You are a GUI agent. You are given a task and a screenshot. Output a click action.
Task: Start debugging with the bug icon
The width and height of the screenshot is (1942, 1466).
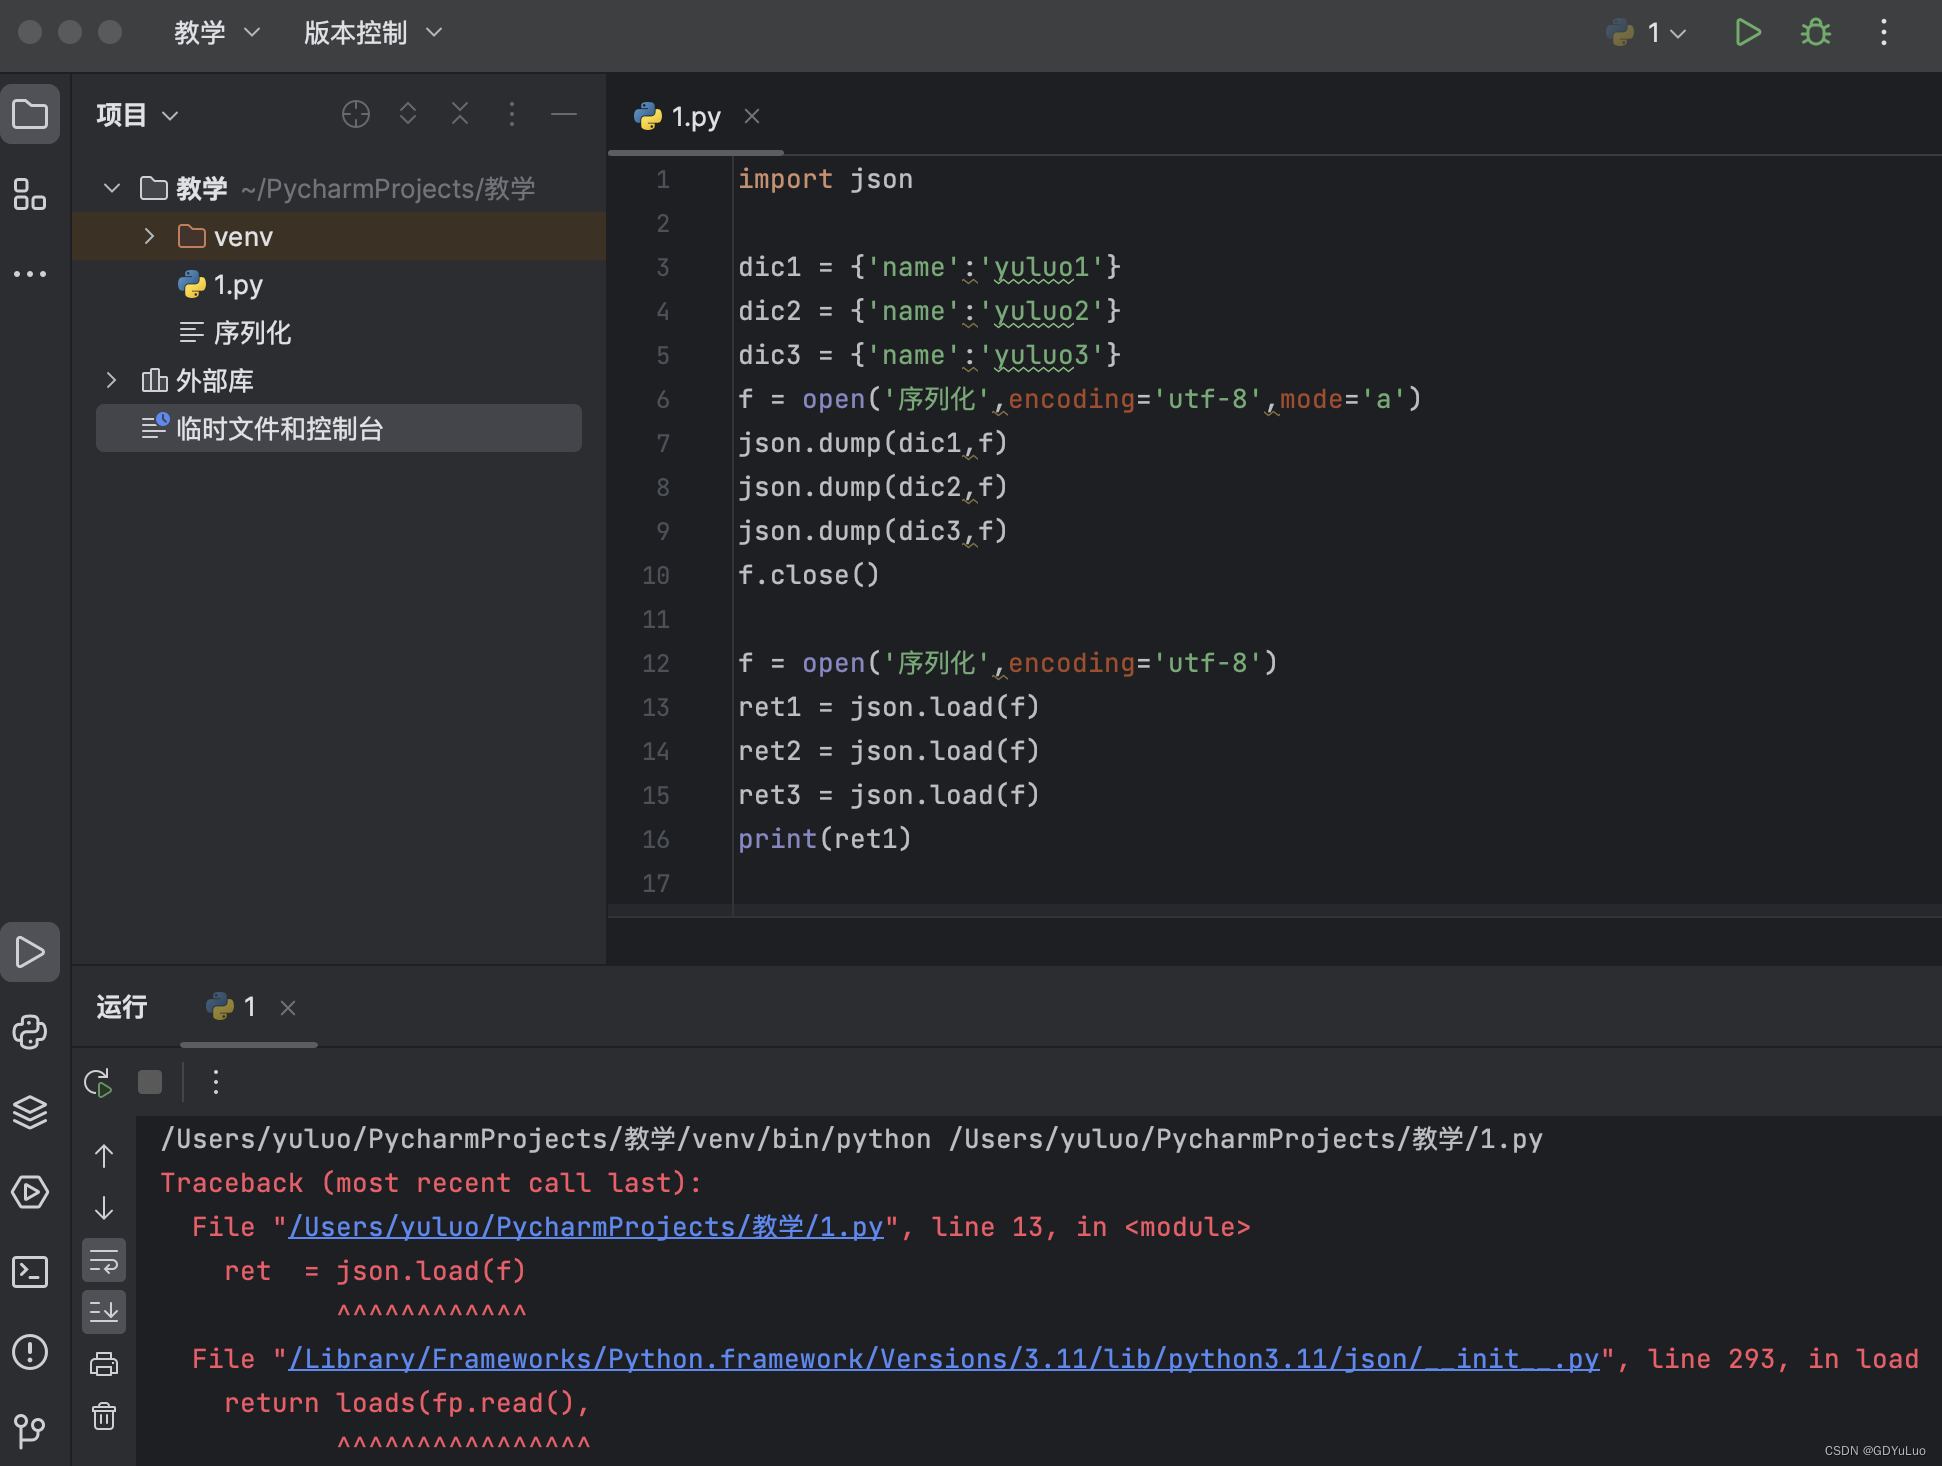(1815, 33)
